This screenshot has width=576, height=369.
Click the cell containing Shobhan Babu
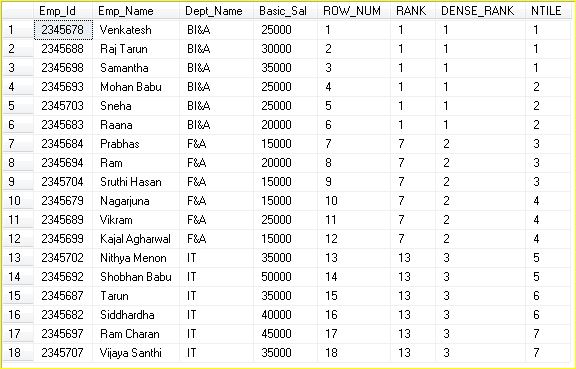coord(136,277)
